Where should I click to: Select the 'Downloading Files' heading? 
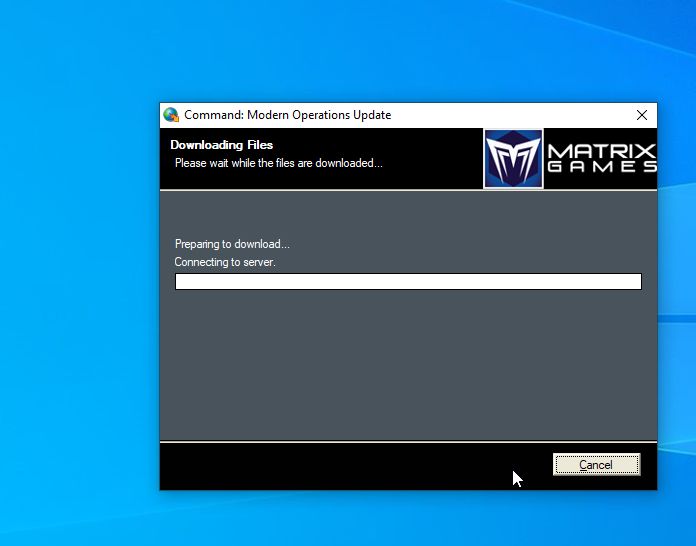click(x=221, y=145)
